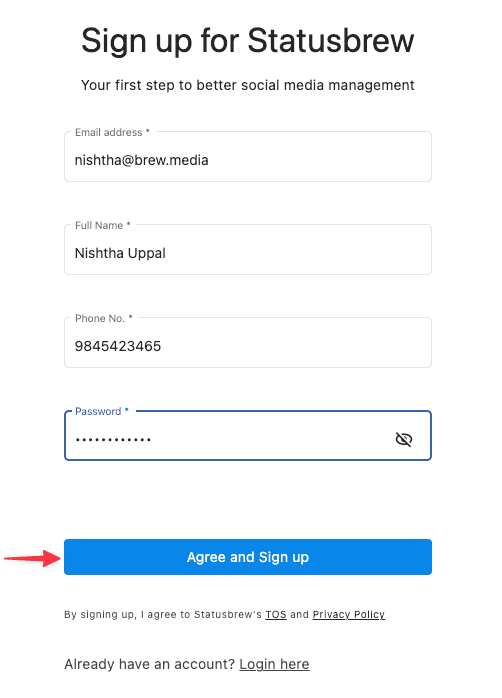Click the entered nishtha@brew.media email text
502x698 pixels.
coord(142,160)
